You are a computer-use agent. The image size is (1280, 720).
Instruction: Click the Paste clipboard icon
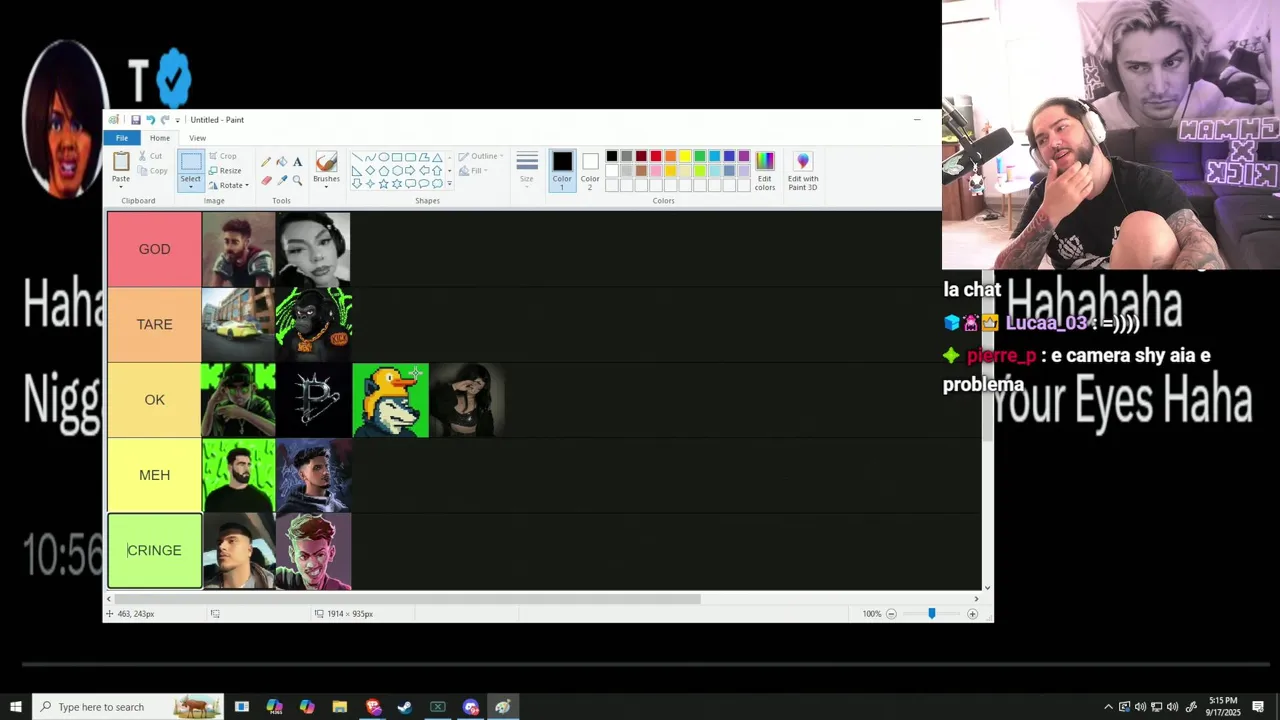[121, 161]
